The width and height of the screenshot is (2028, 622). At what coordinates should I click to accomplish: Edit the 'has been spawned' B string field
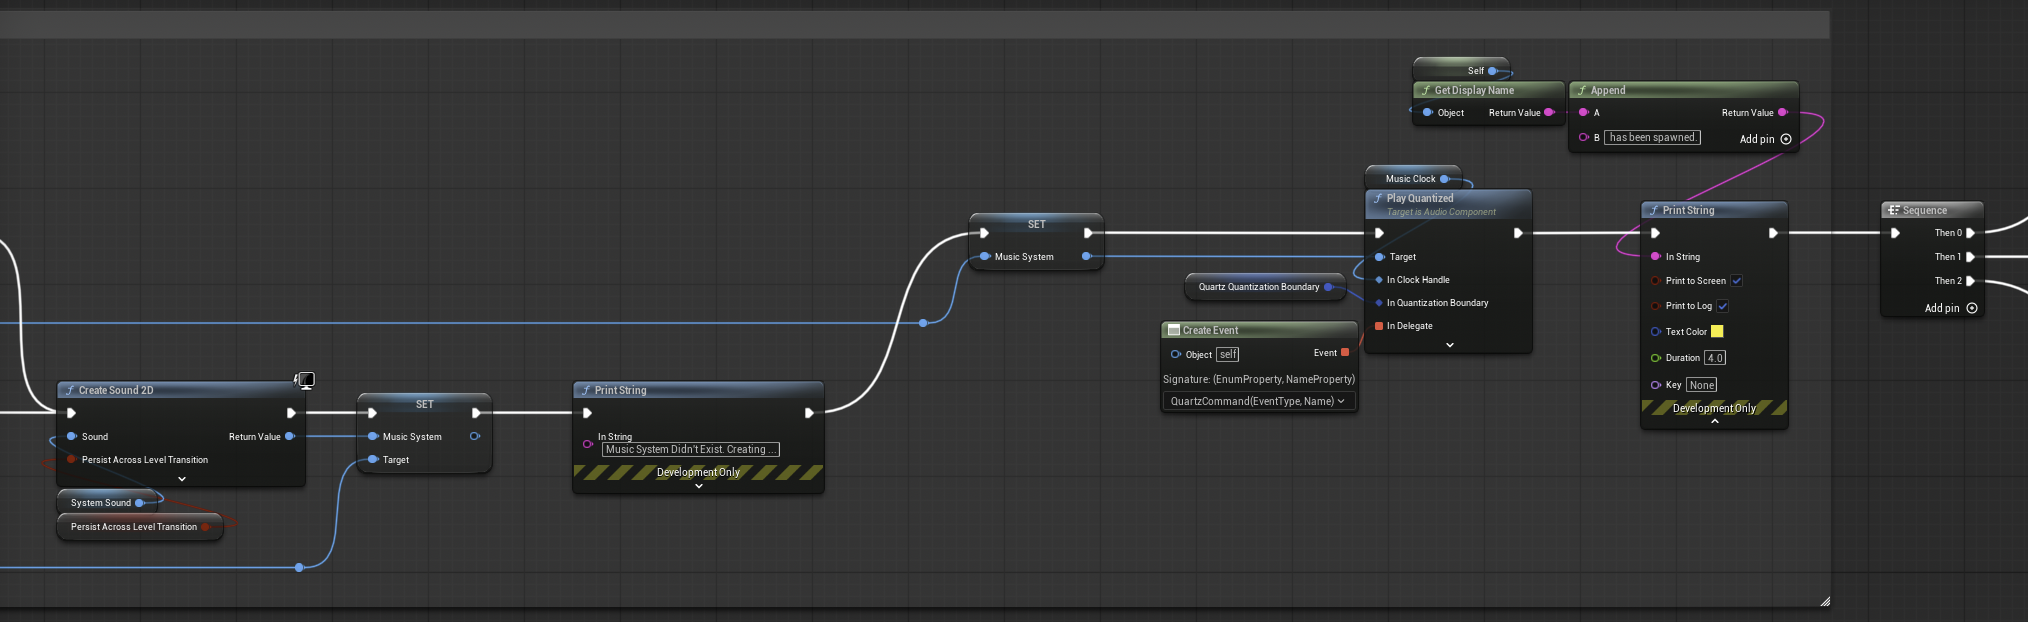click(1652, 138)
